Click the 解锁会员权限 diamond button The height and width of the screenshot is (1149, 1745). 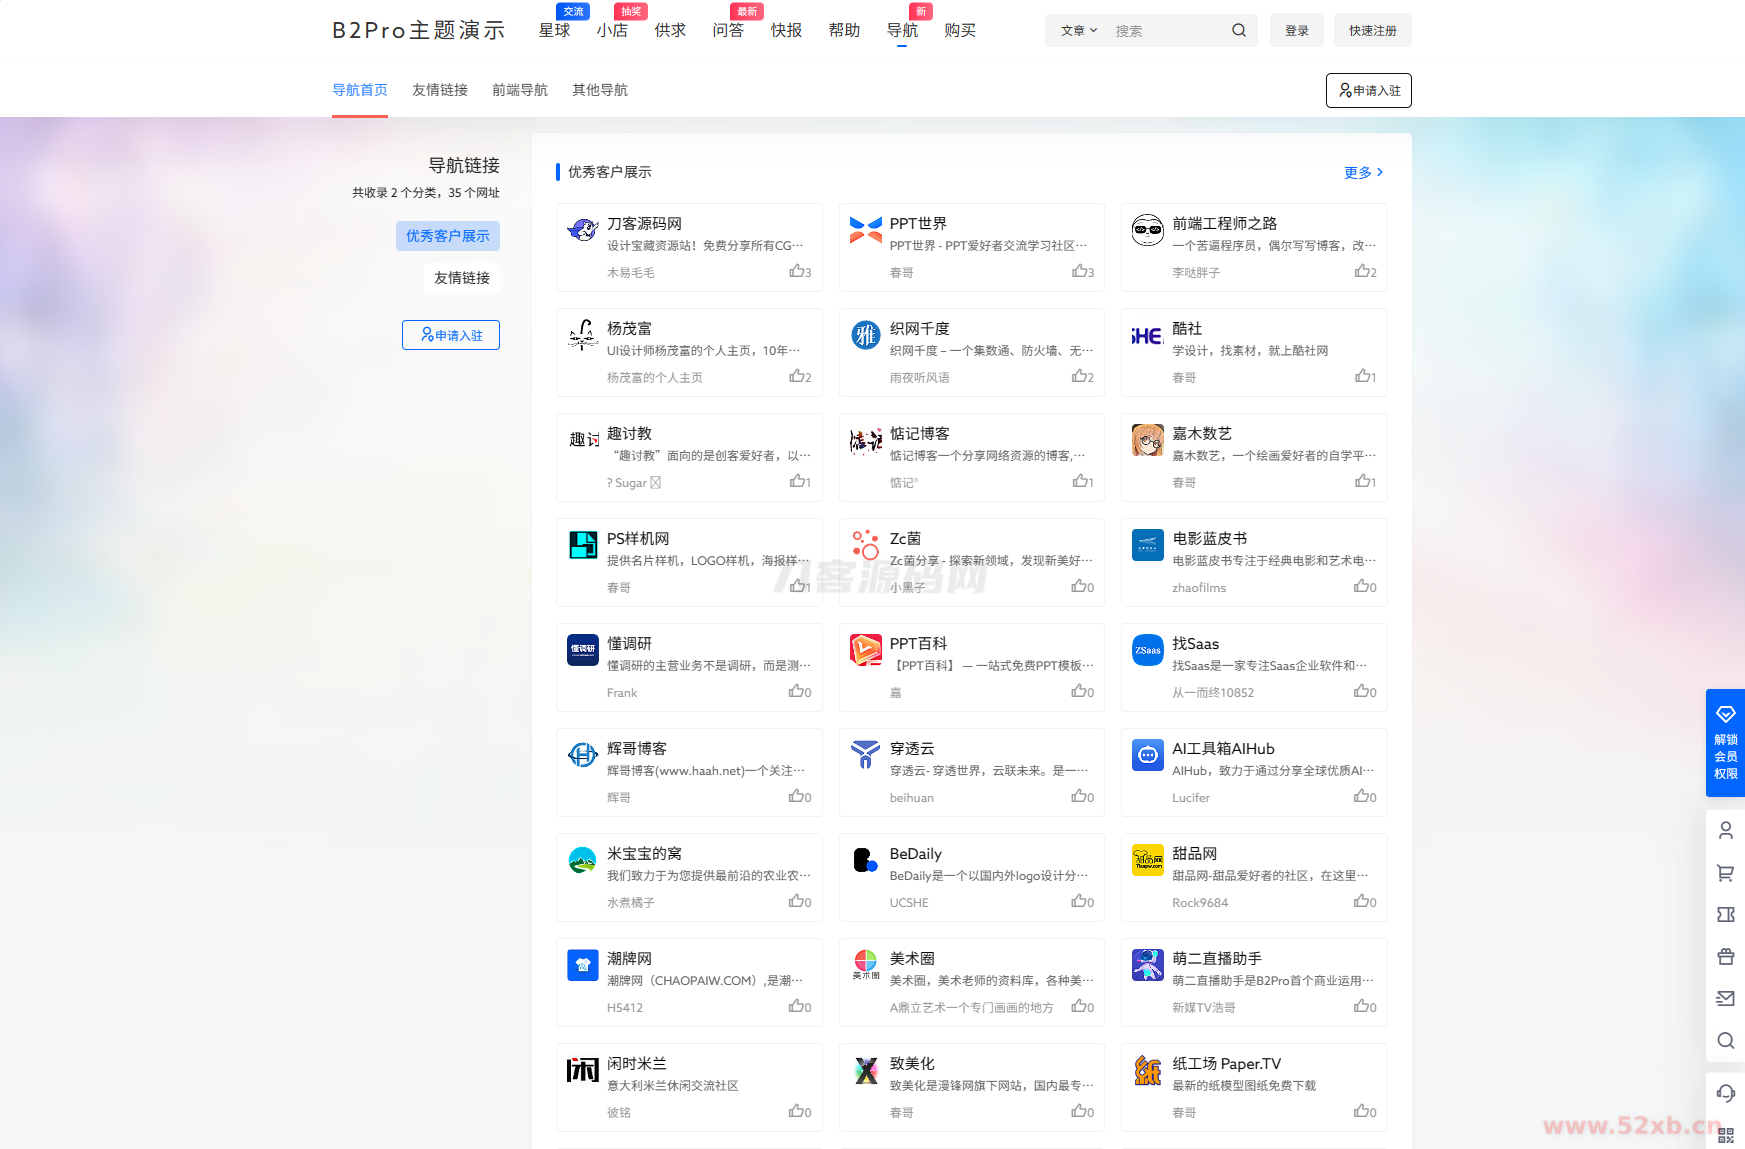(x=1725, y=743)
